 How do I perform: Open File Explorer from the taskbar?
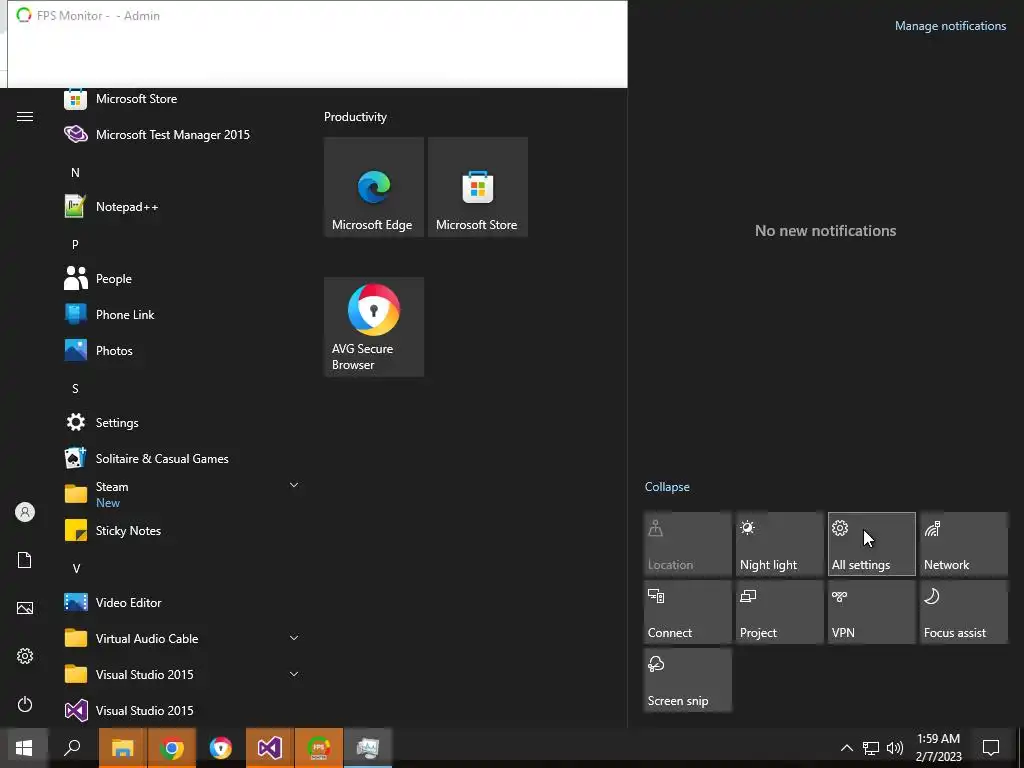pyautogui.click(x=122, y=748)
